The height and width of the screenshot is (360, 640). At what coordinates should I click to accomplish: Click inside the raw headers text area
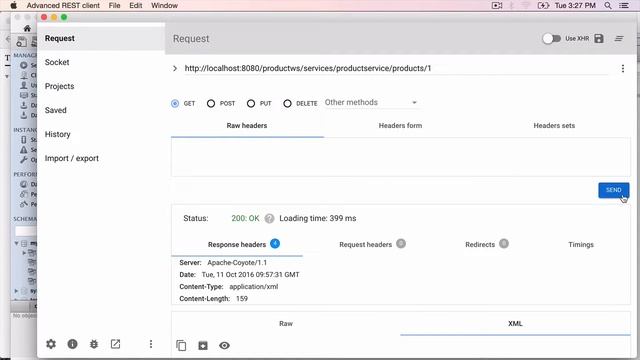pos(401,157)
